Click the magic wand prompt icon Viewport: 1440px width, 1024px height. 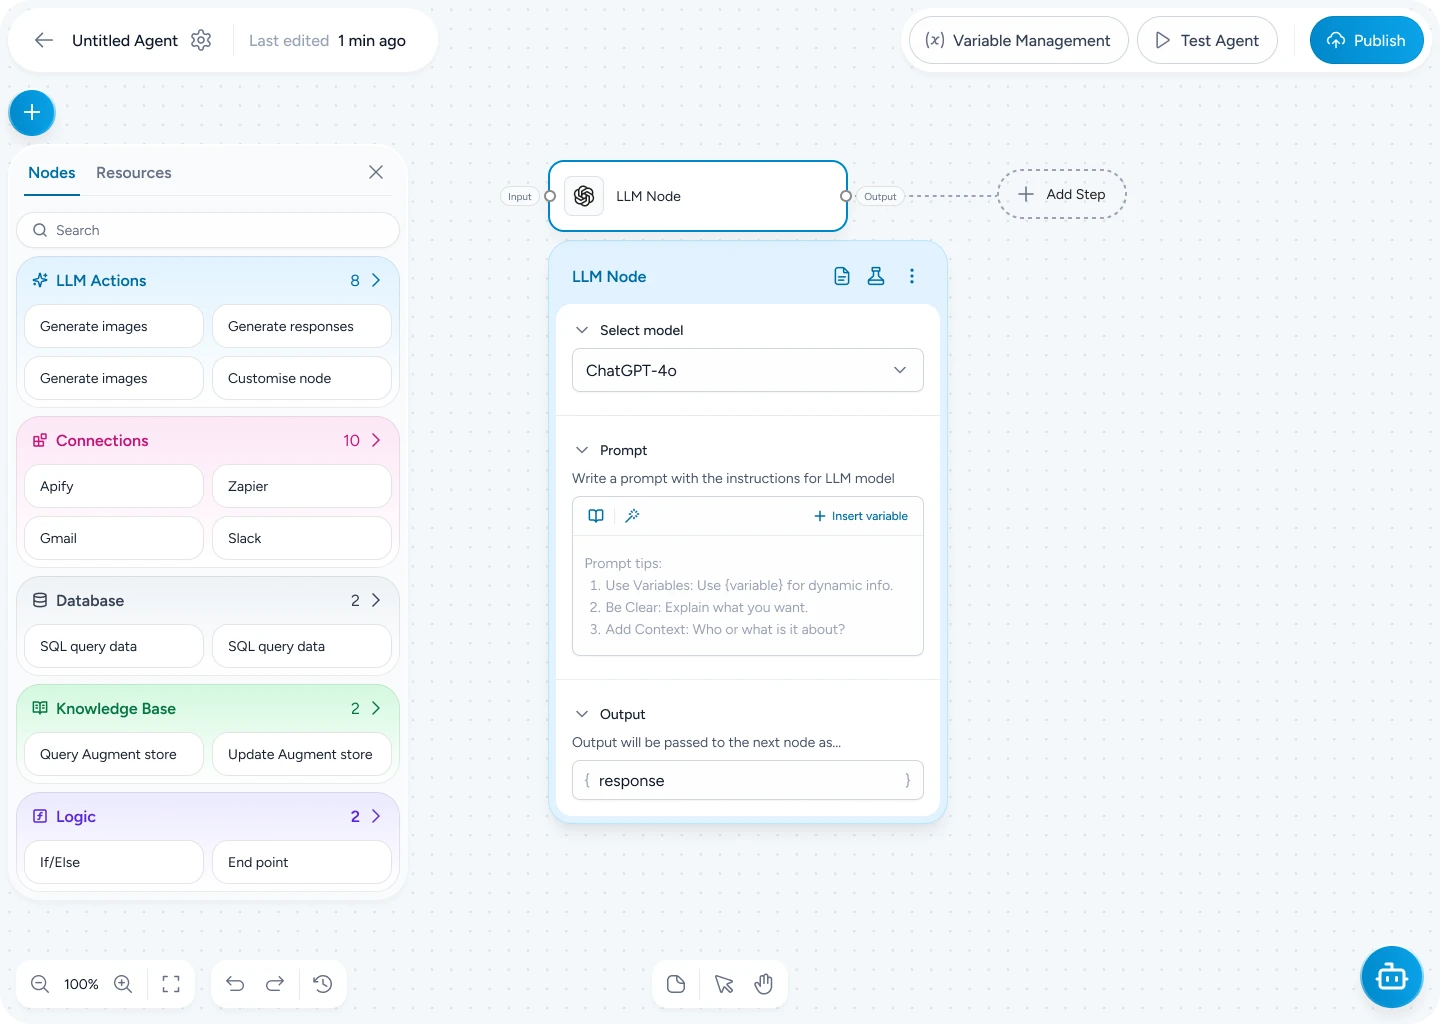tap(632, 516)
